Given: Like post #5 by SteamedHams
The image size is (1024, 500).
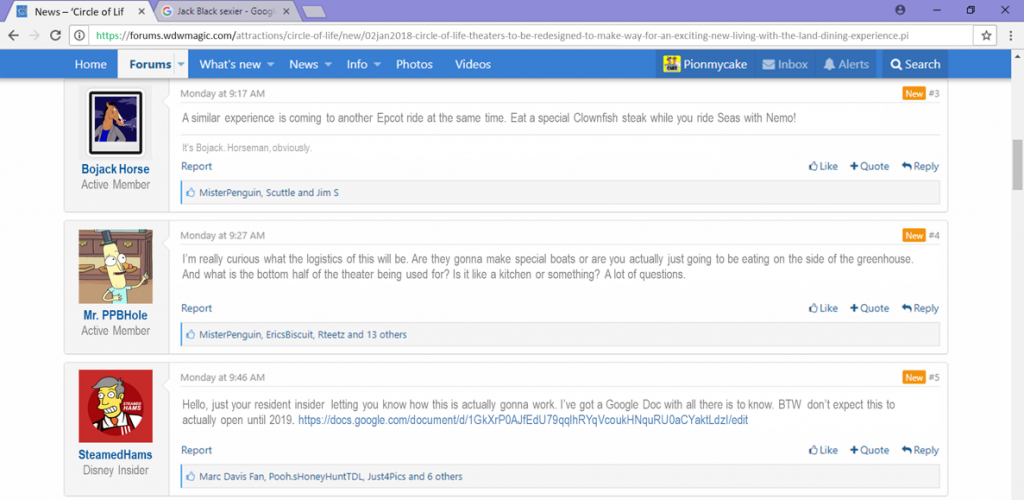Looking at the screenshot, I should 823,450.
